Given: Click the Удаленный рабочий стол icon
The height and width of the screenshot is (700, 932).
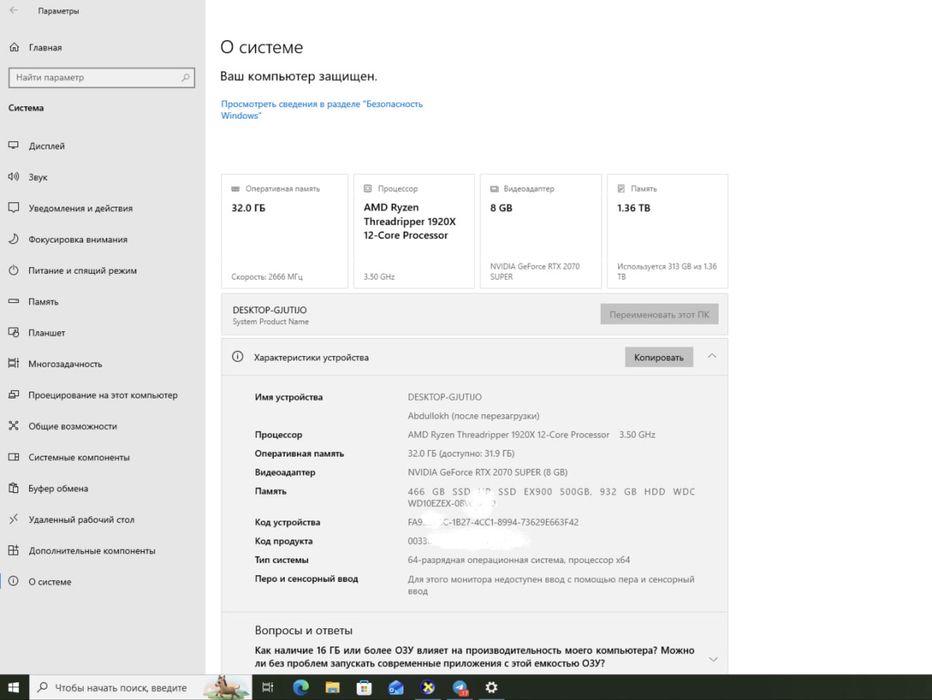Looking at the screenshot, I should tap(14, 519).
